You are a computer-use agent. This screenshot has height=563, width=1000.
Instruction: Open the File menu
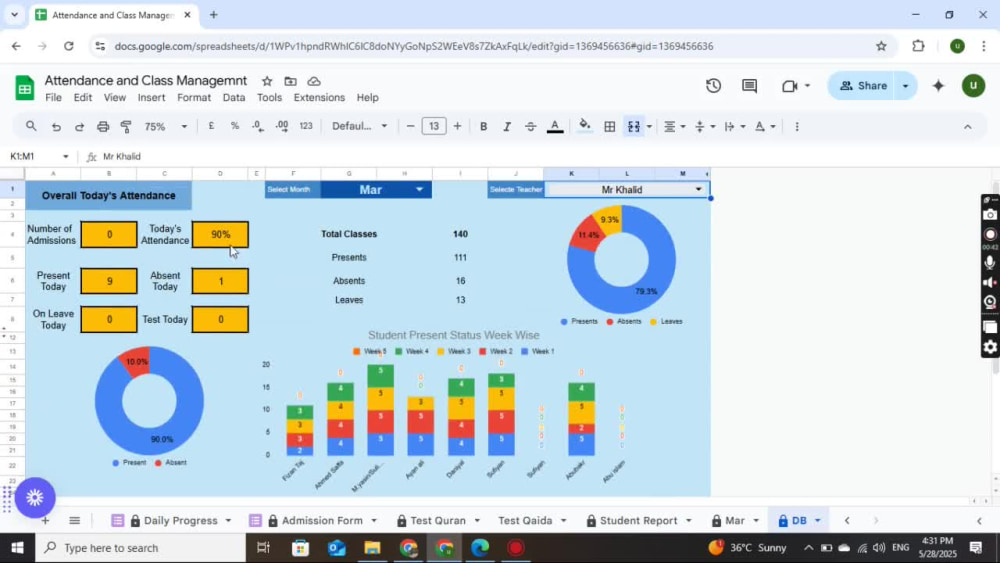[x=54, y=98]
